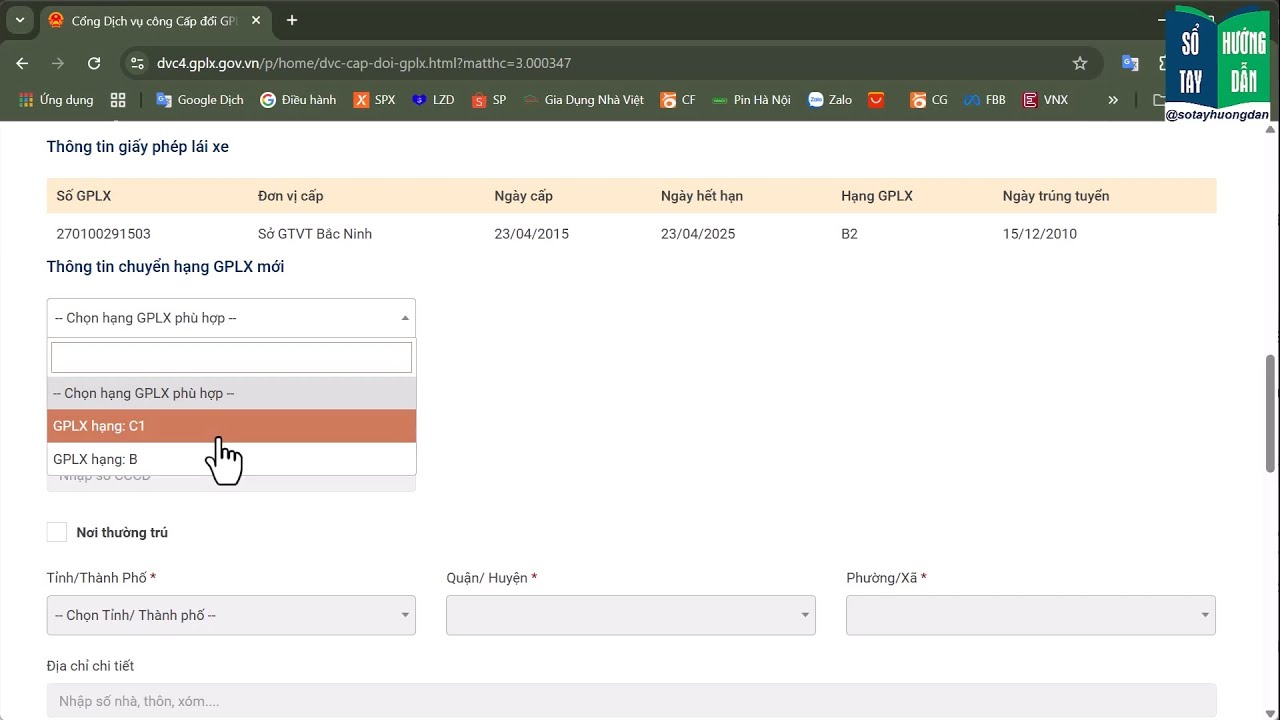This screenshot has width=1280, height=720.
Task: Click the Địa chỉ chi tiết input field
Action: [x=631, y=701]
